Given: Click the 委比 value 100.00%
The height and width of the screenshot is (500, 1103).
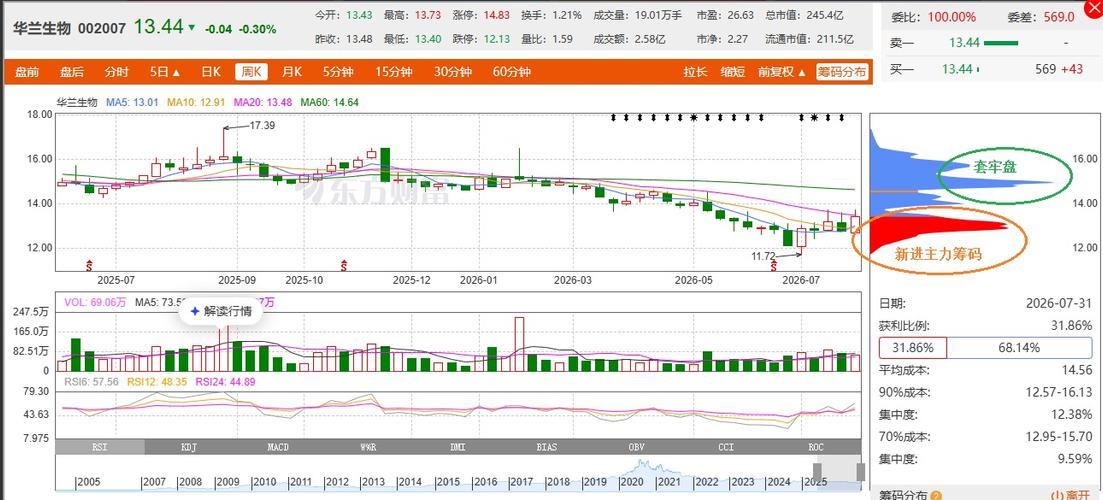Looking at the screenshot, I should pyautogui.click(x=952, y=18).
